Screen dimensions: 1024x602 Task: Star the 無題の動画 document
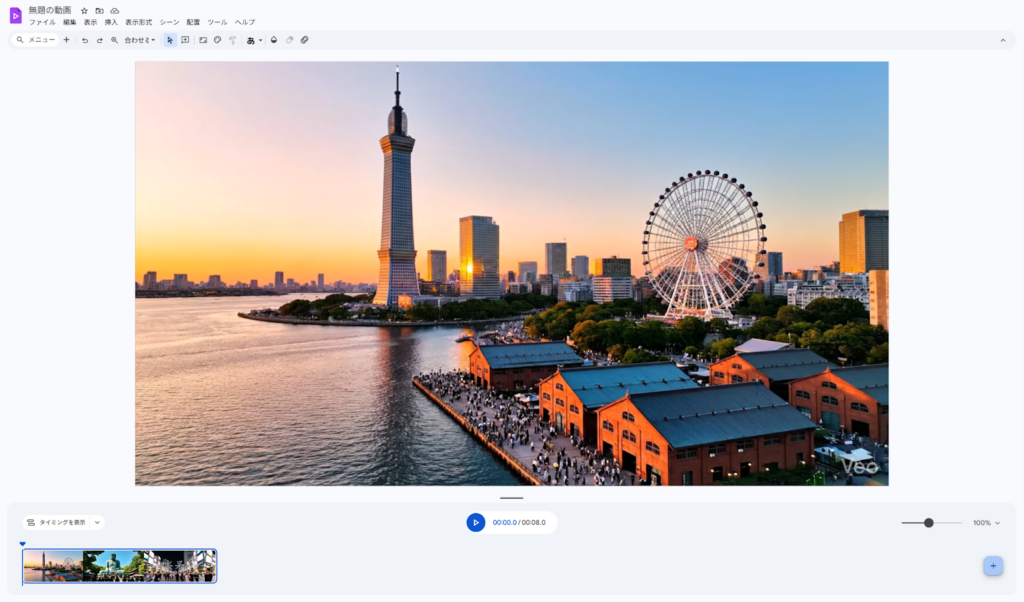pos(84,11)
